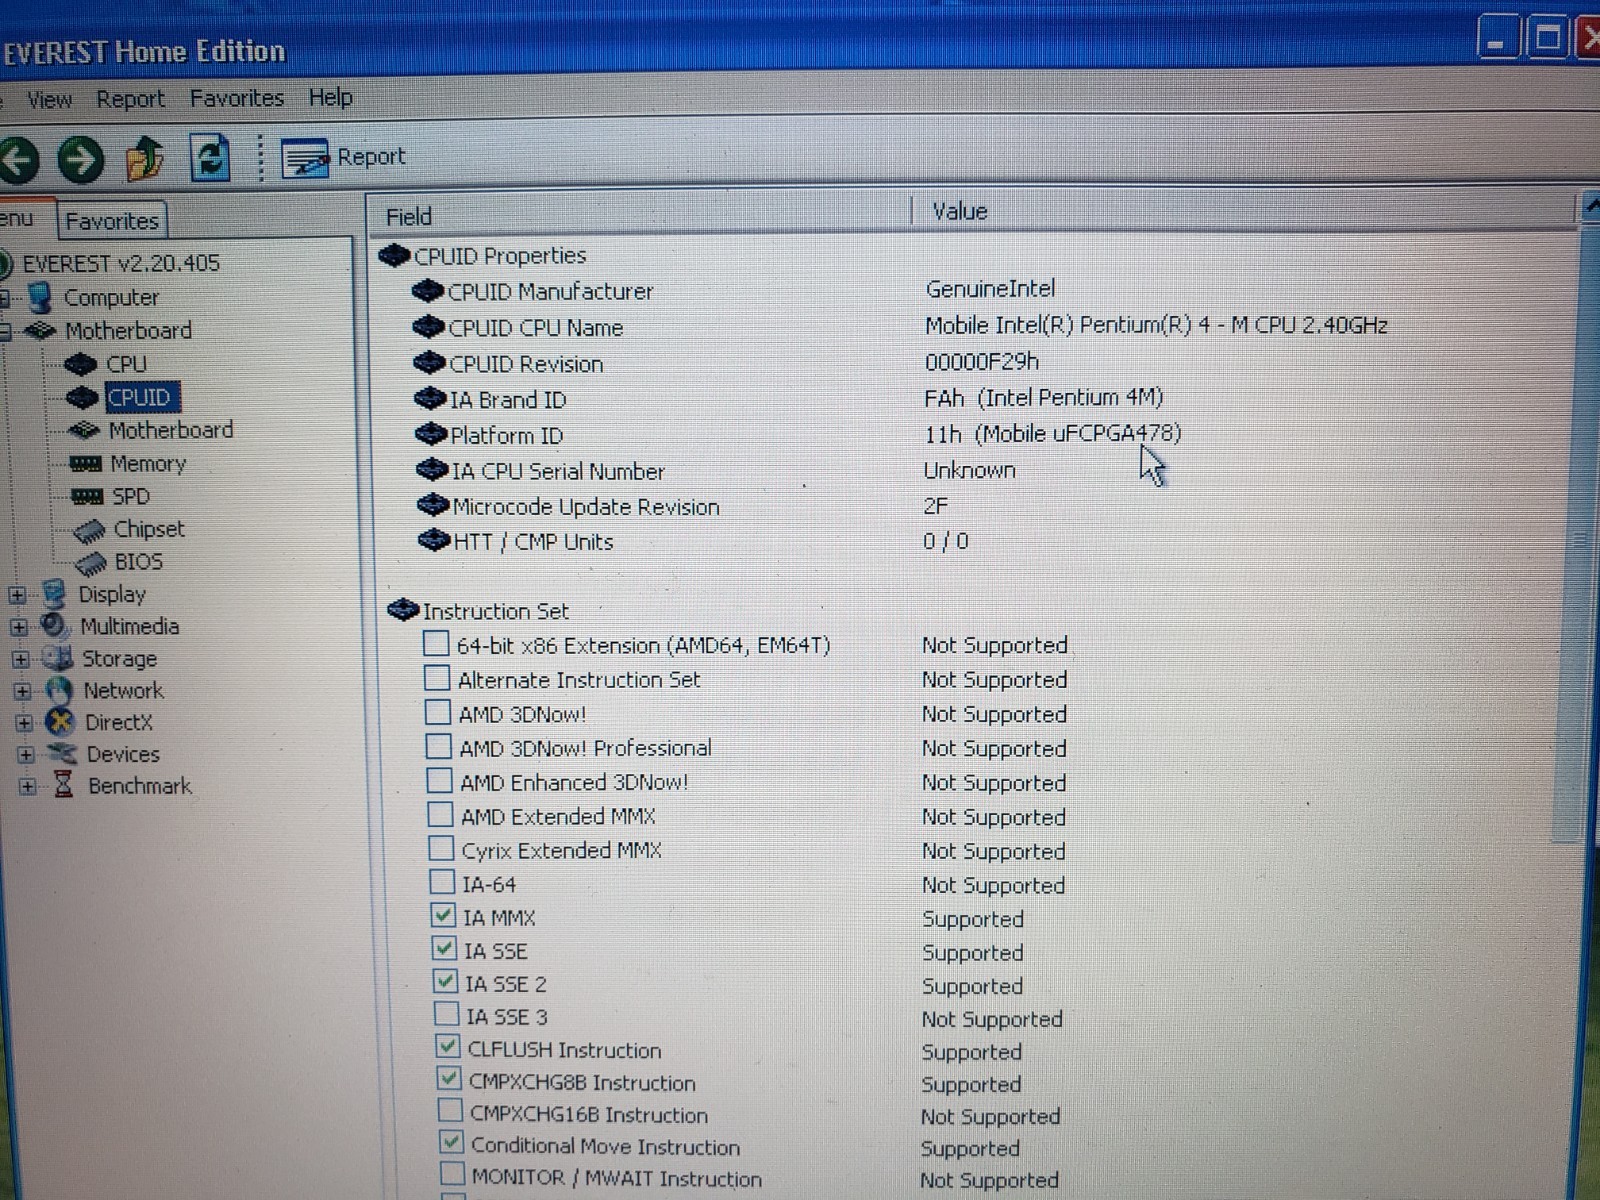Select the Devices icon
Image resolution: width=1600 pixels, height=1200 pixels.
click(x=62, y=754)
